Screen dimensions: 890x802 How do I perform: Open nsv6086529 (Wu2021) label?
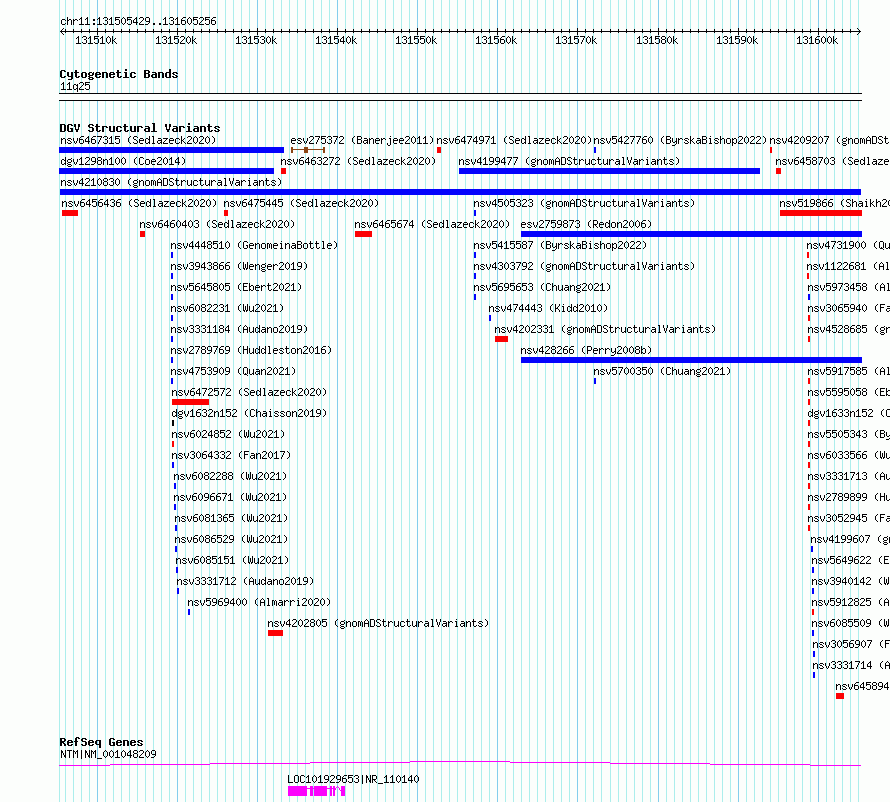click(x=232, y=539)
